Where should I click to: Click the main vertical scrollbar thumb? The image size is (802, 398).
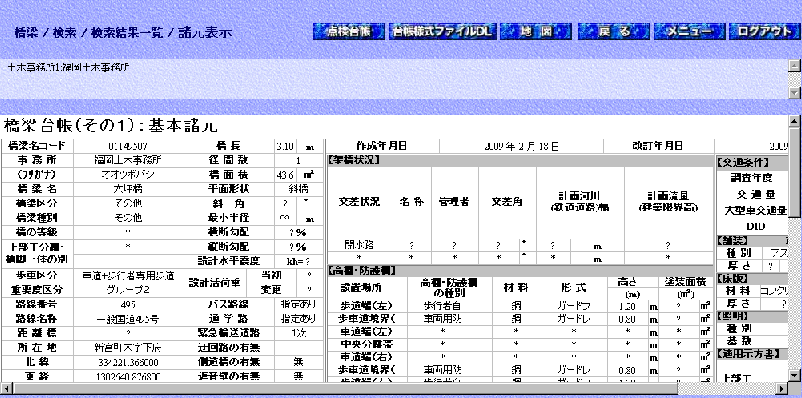(x=794, y=171)
